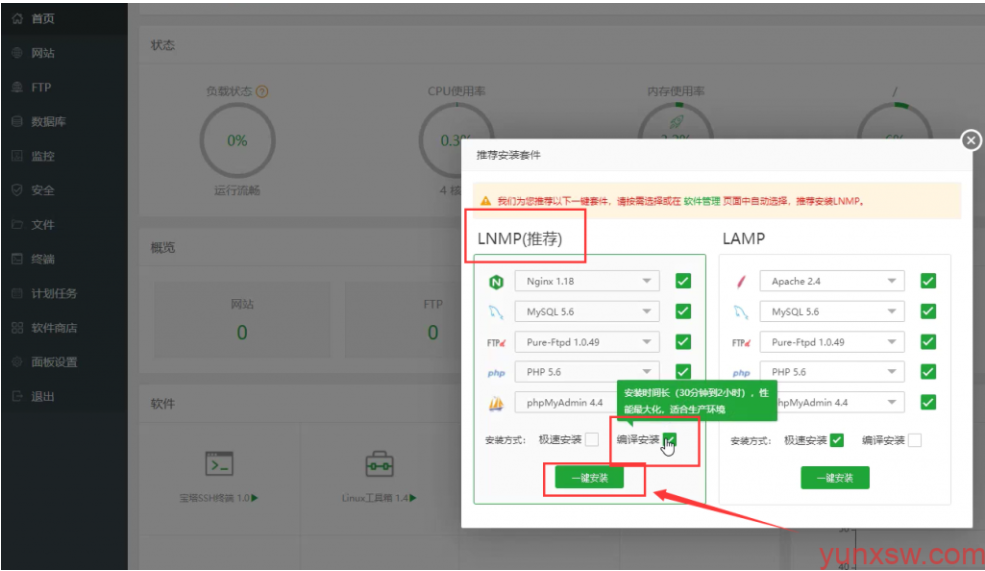985x571 pixels.
Task: Enable LNMP 极速安装 checkbox
Action: pos(592,440)
